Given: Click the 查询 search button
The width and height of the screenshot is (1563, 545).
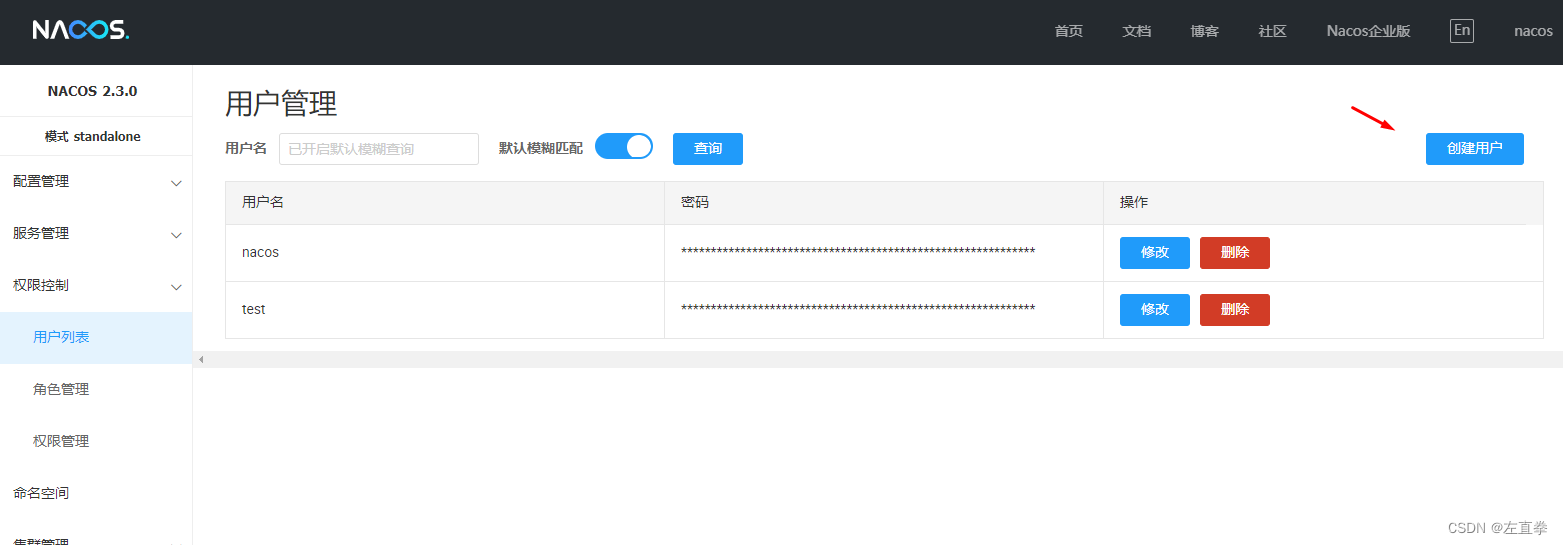Looking at the screenshot, I should coord(708,149).
